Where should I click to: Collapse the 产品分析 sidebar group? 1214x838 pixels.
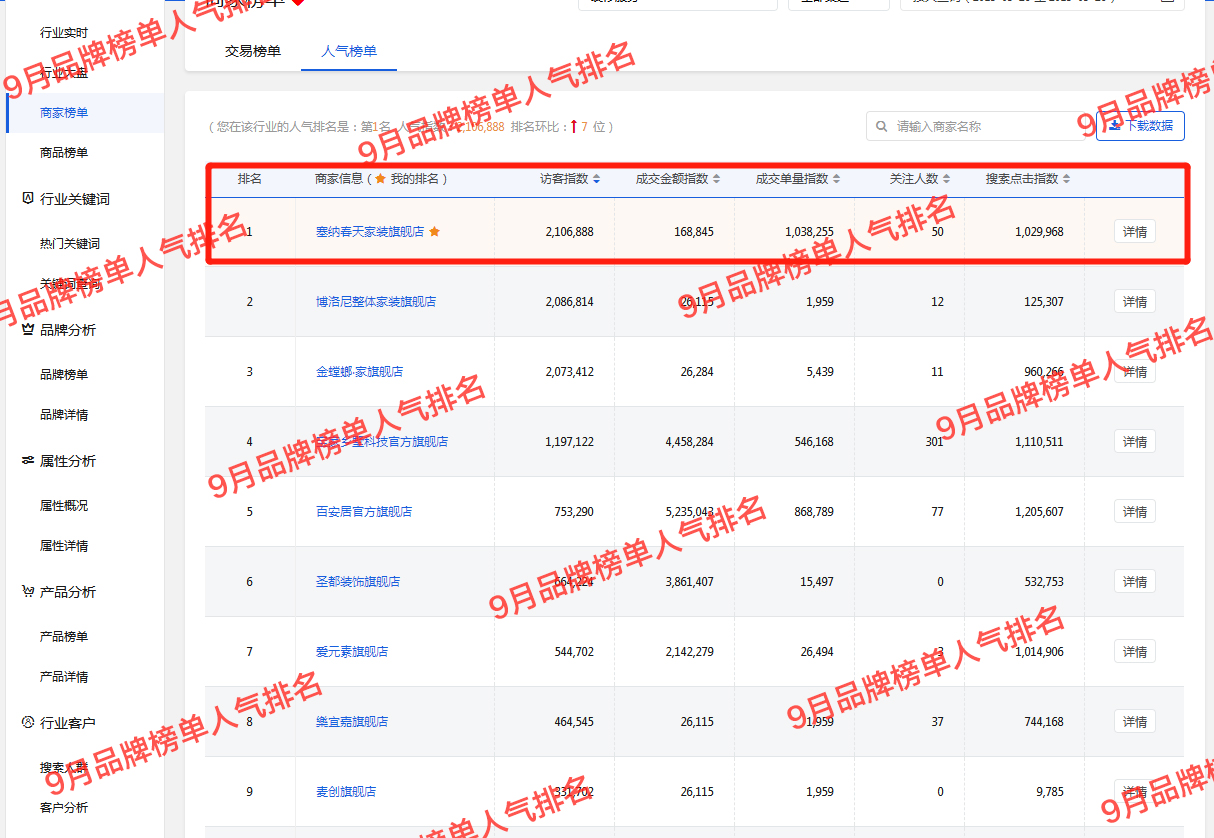(68, 592)
